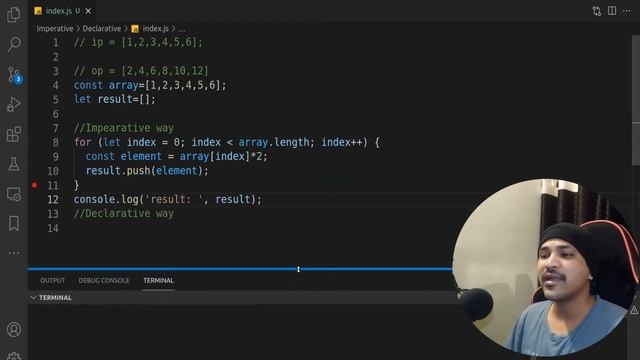Split the editor to the right
This screenshot has height=360, width=640.
pyautogui.click(x=612, y=11)
